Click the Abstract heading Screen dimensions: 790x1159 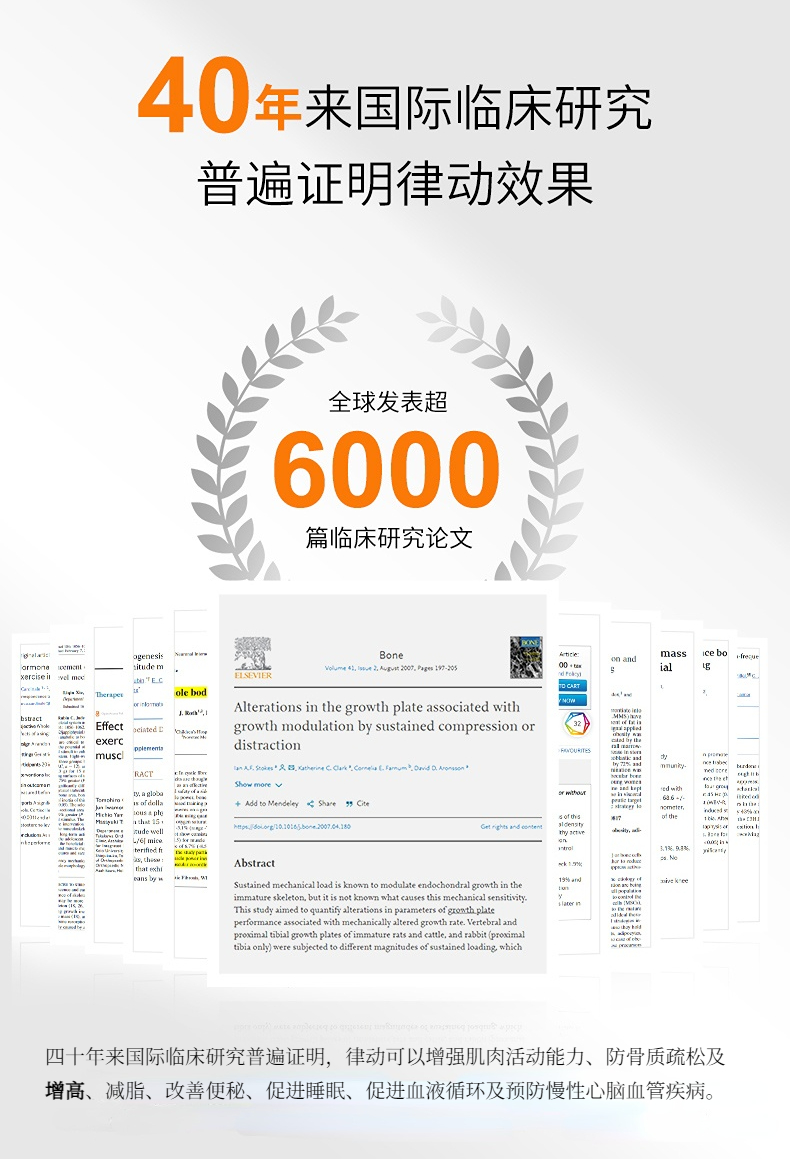click(254, 863)
